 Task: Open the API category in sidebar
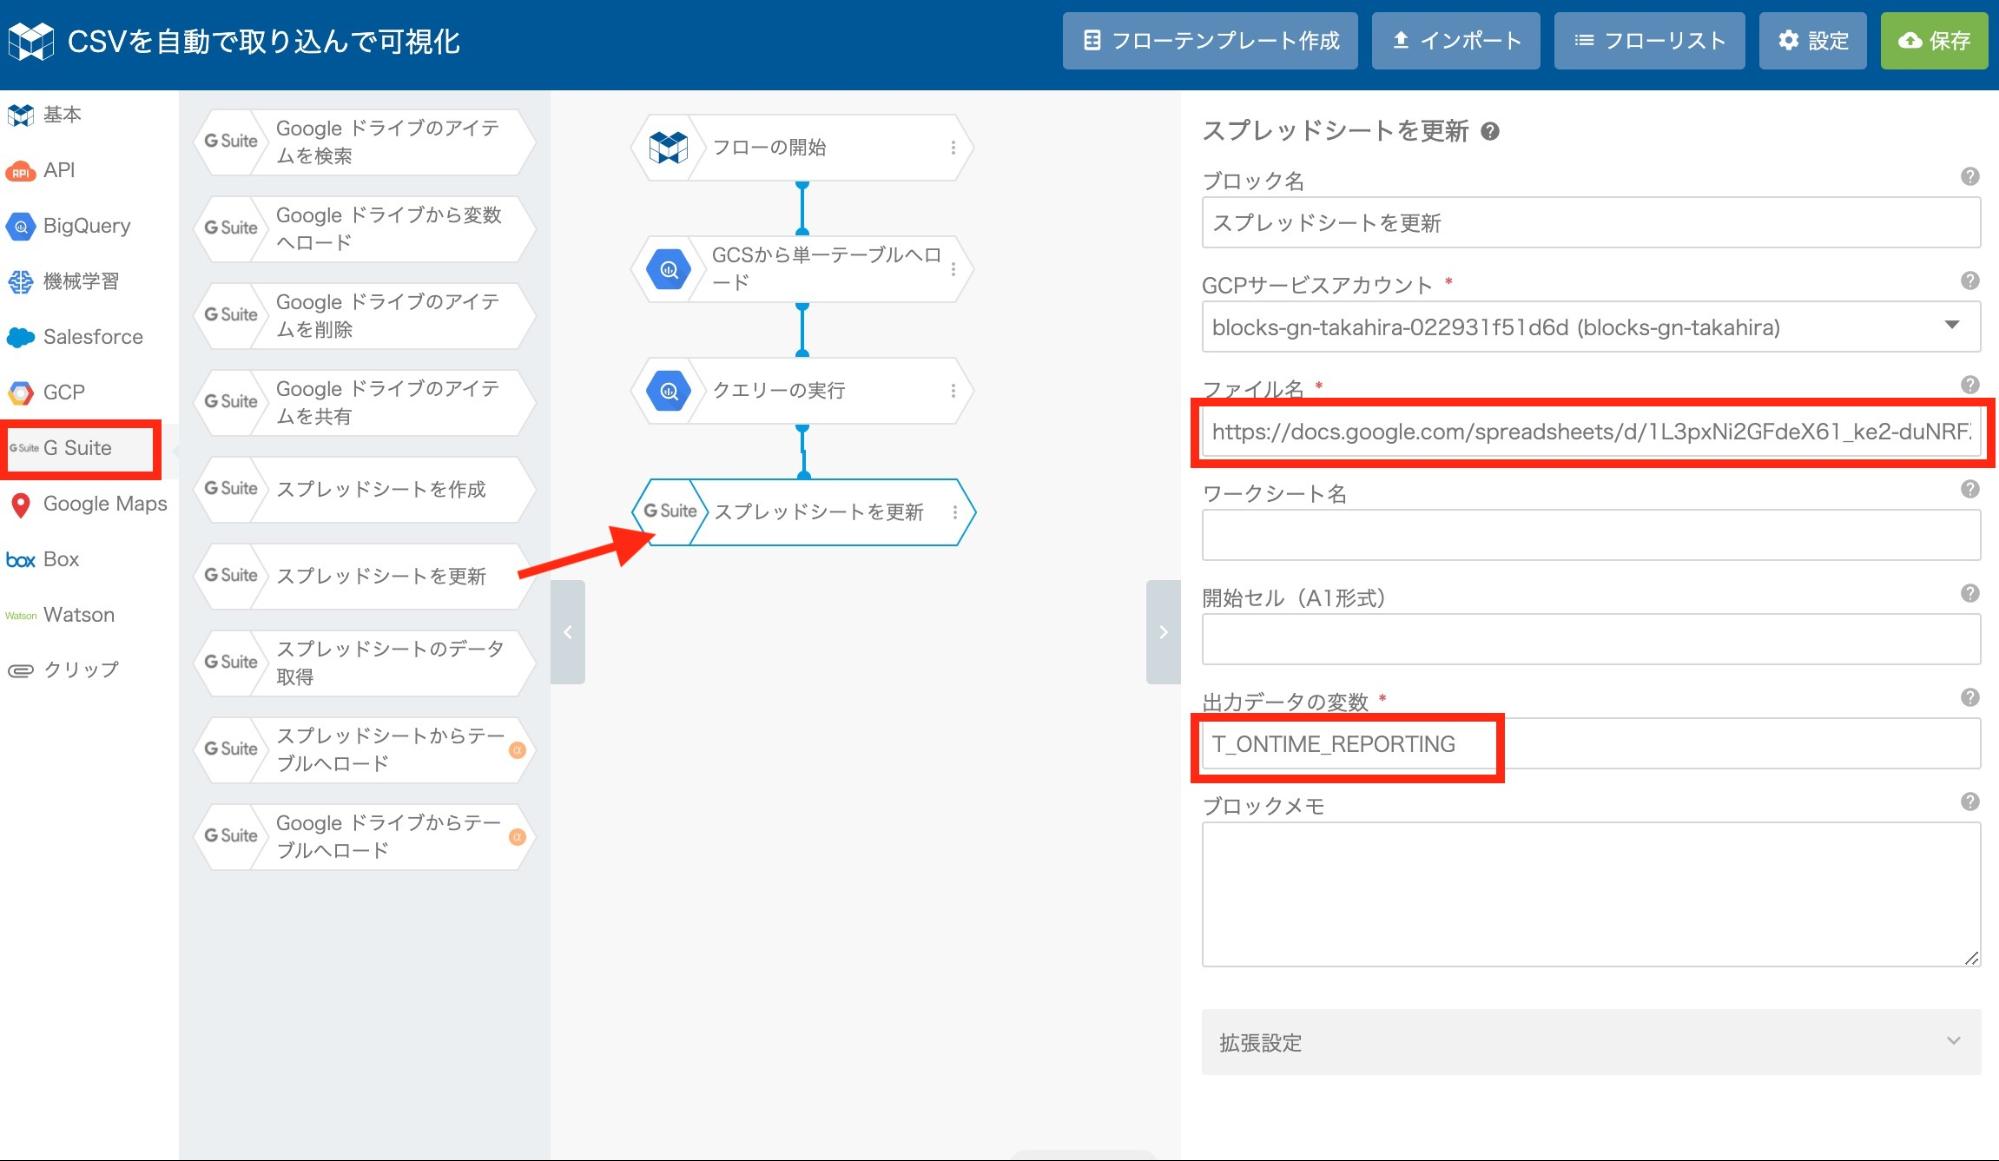pos(42,170)
